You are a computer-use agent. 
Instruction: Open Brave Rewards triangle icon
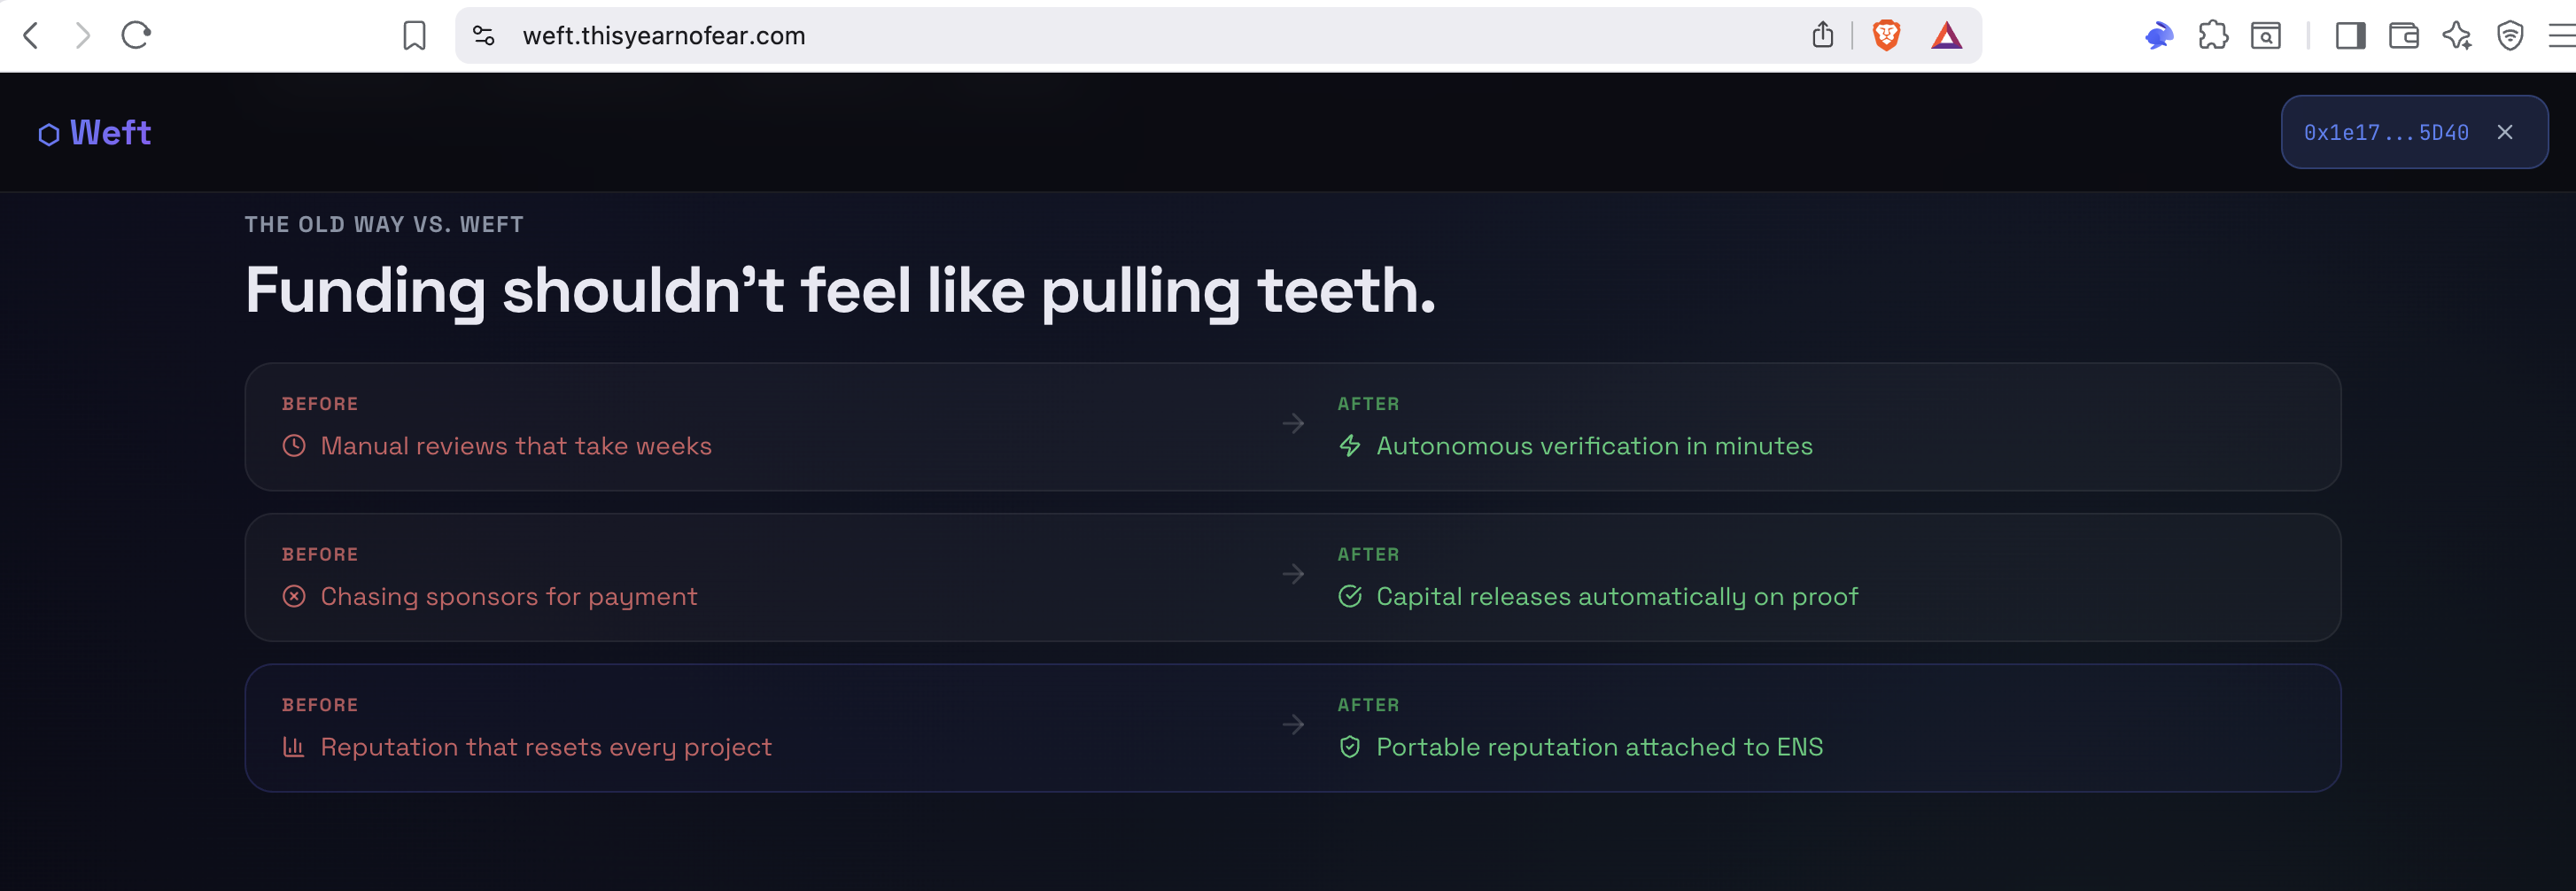[x=1946, y=36]
